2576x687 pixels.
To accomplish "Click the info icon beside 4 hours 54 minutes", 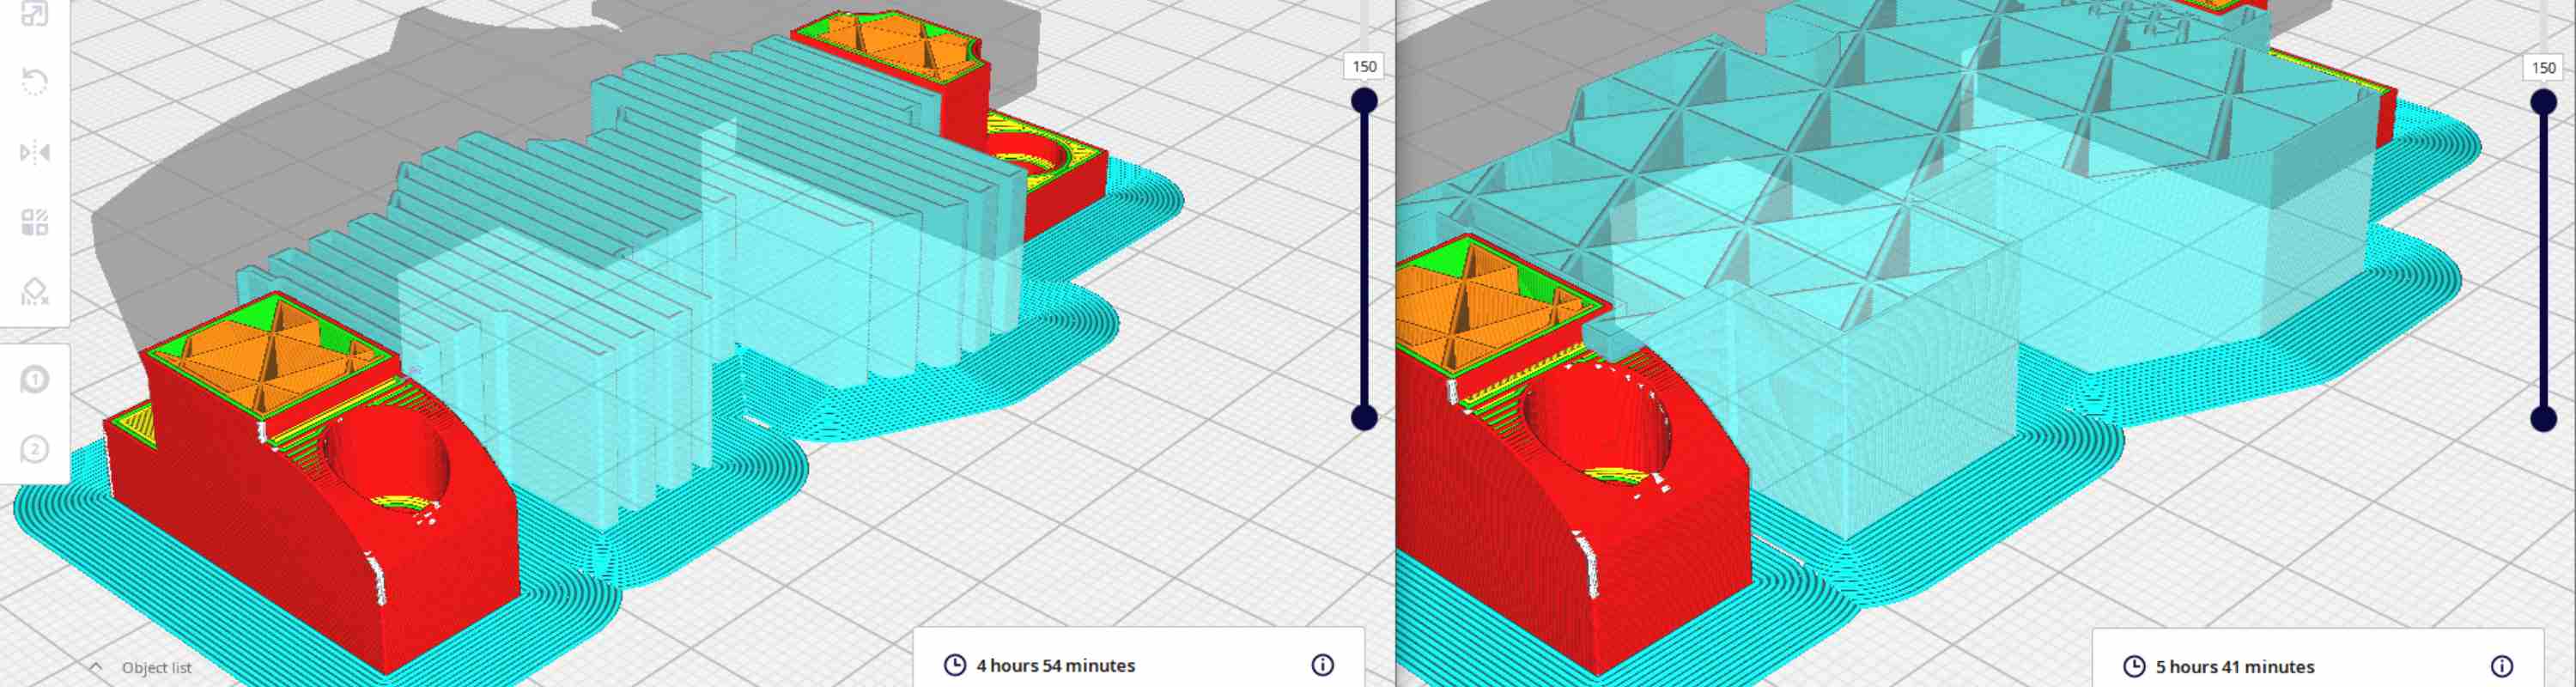I will click(1322, 665).
